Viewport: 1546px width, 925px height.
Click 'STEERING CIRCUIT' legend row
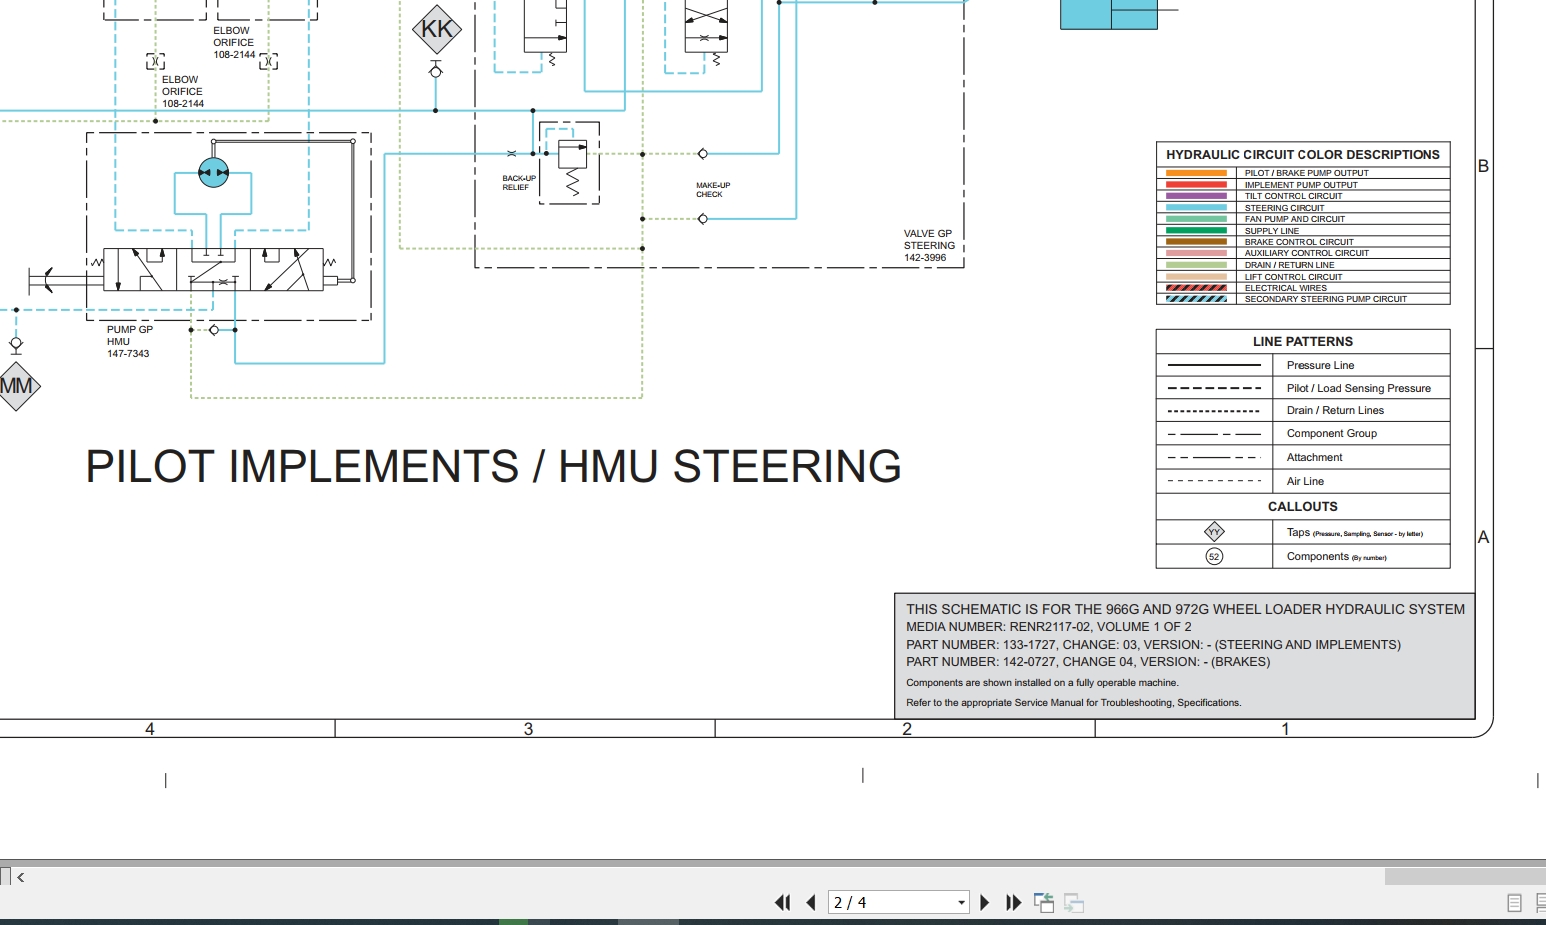(x=1302, y=208)
